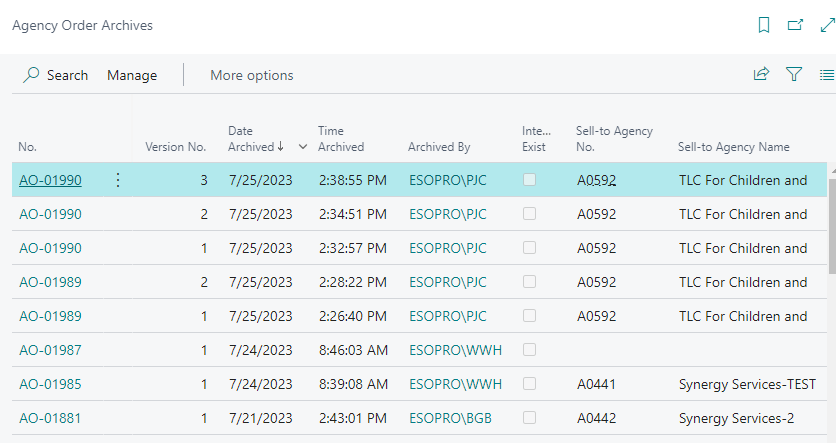Open page in new window icon
The image size is (836, 443).
795,25
